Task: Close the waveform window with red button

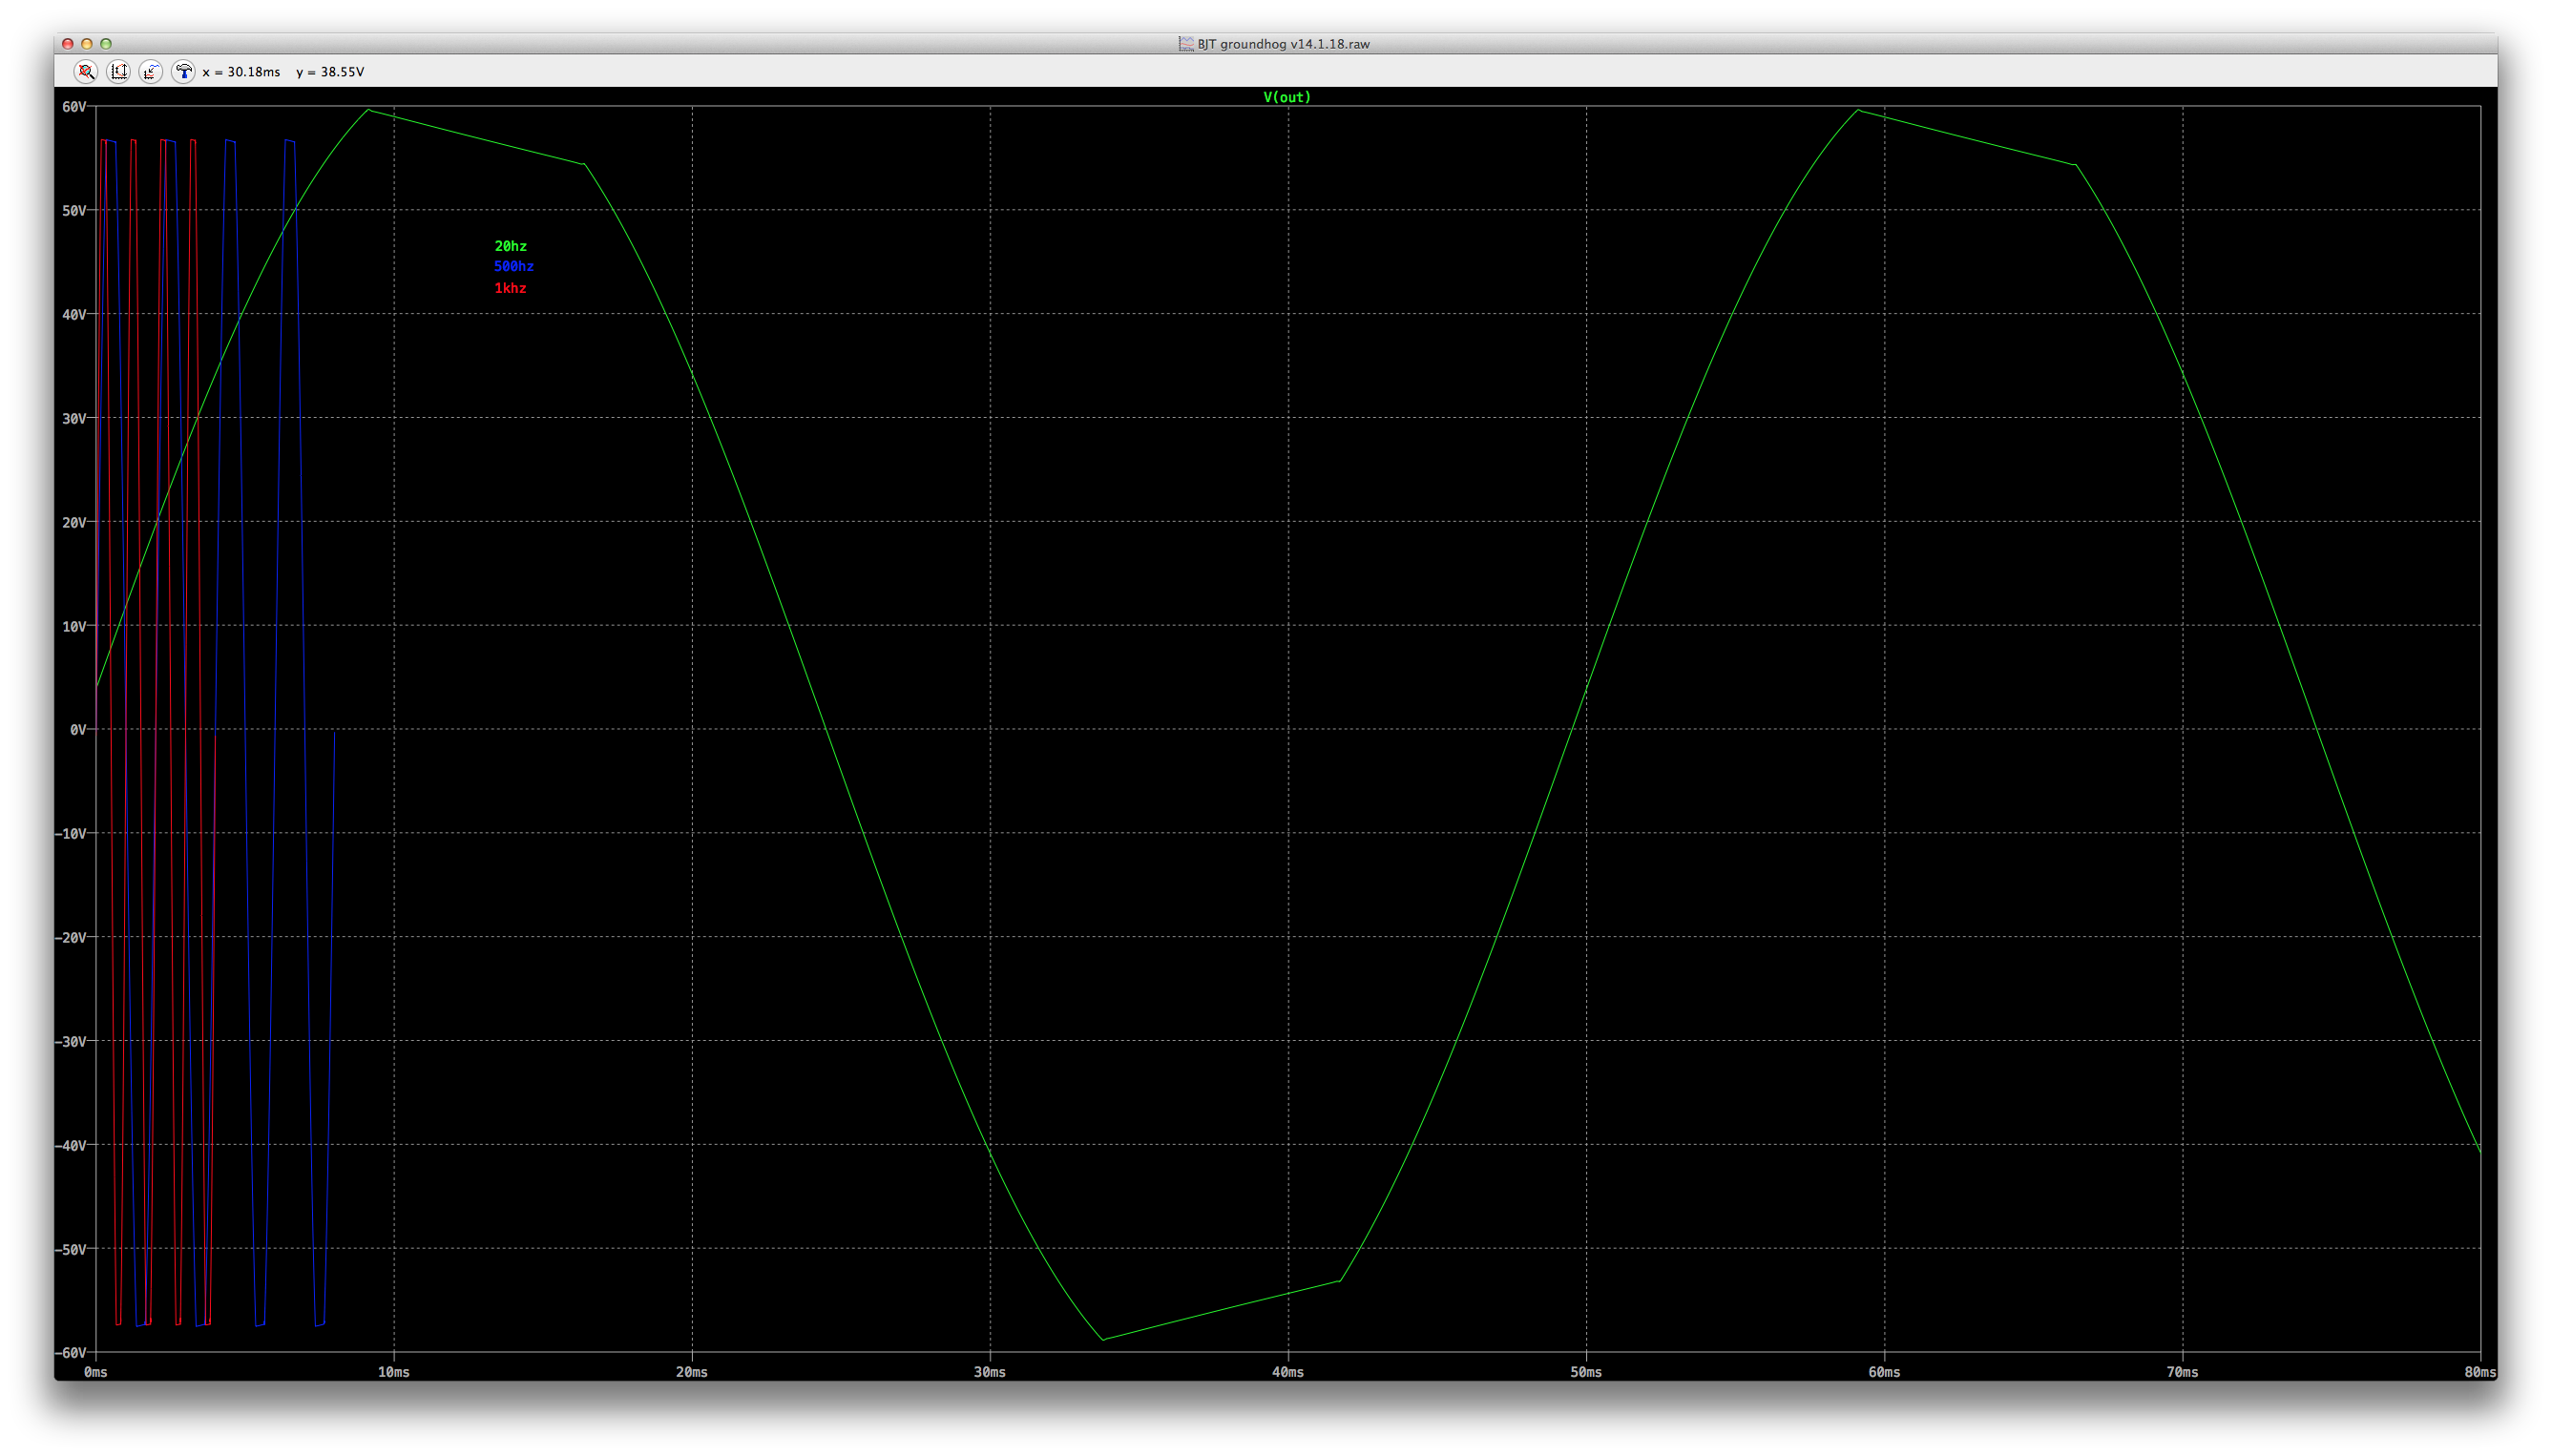Action: coord(68,44)
